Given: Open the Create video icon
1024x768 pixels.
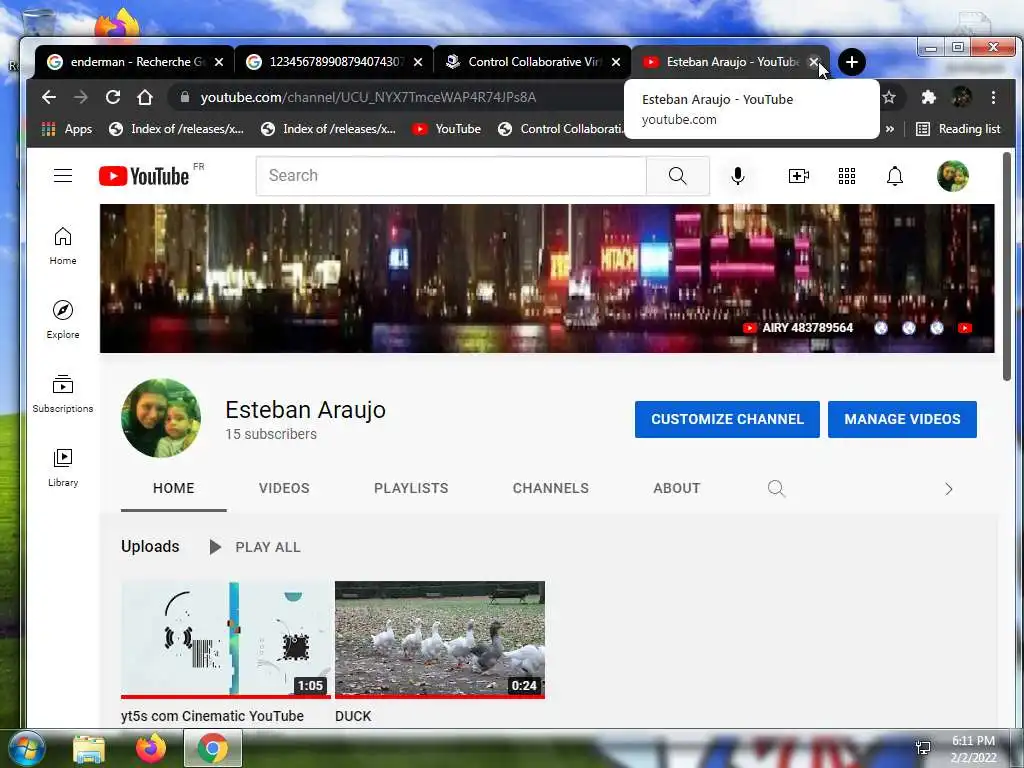Looking at the screenshot, I should (x=799, y=176).
